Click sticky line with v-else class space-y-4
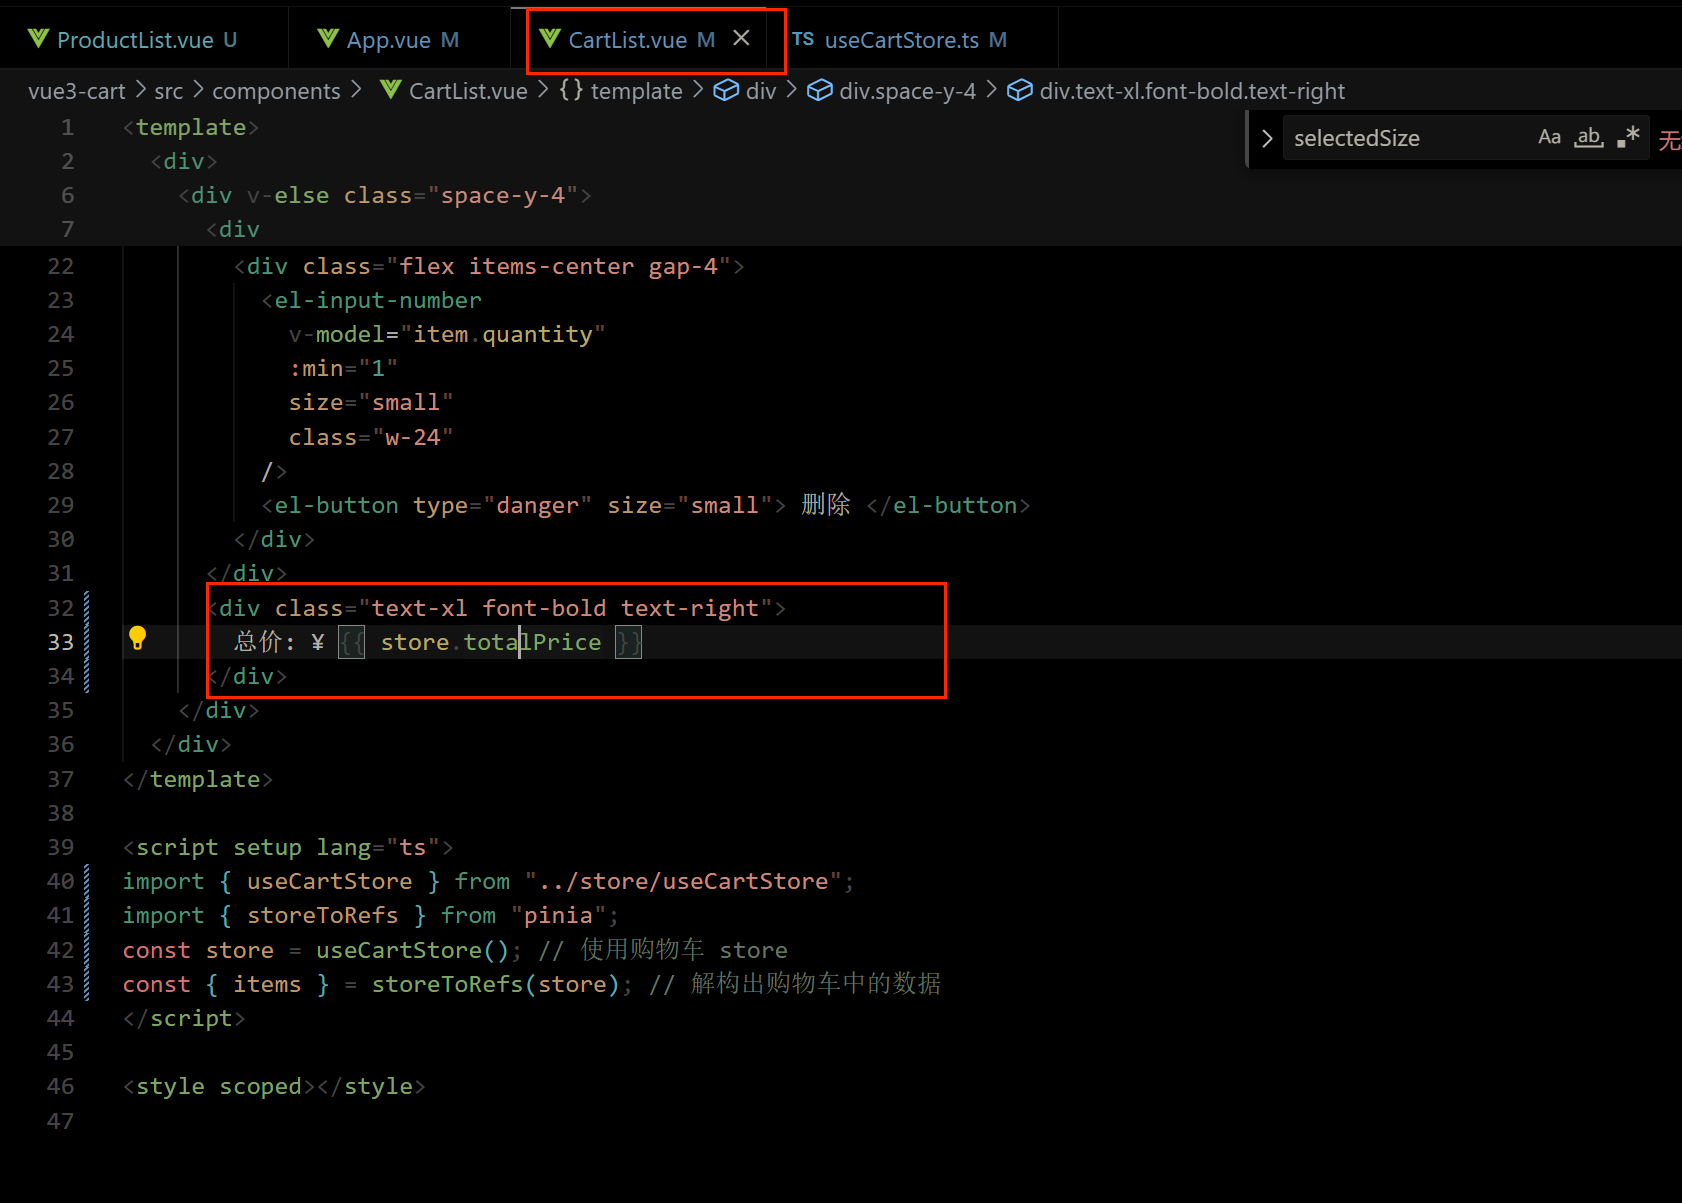This screenshot has height=1203, width=1682. pyautogui.click(x=385, y=195)
